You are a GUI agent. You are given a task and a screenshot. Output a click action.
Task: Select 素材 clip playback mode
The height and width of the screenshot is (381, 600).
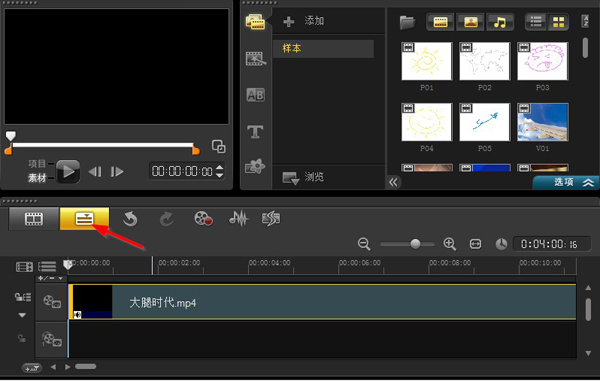[x=37, y=178]
